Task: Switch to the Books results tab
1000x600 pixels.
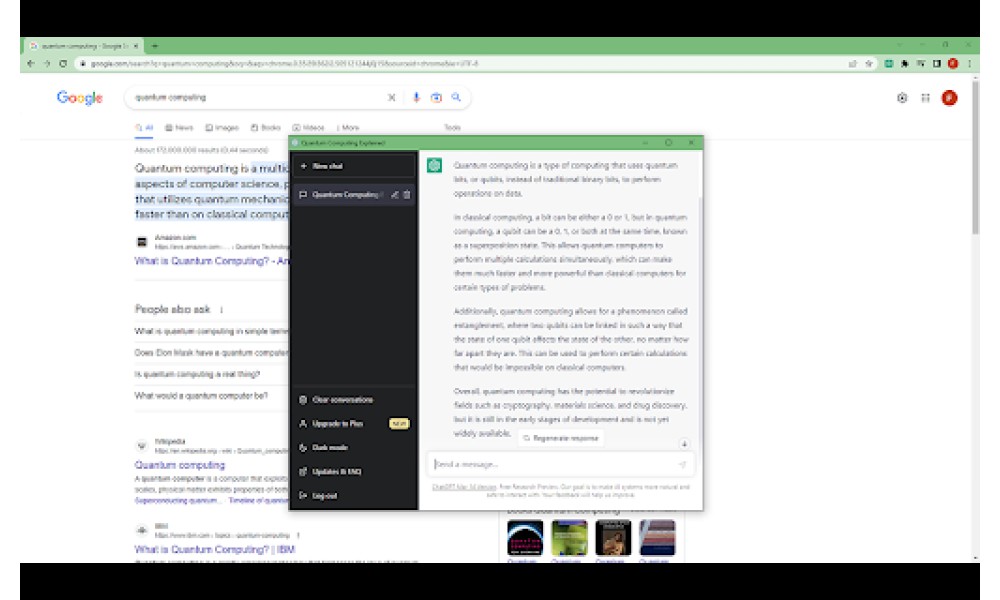Action: point(266,128)
